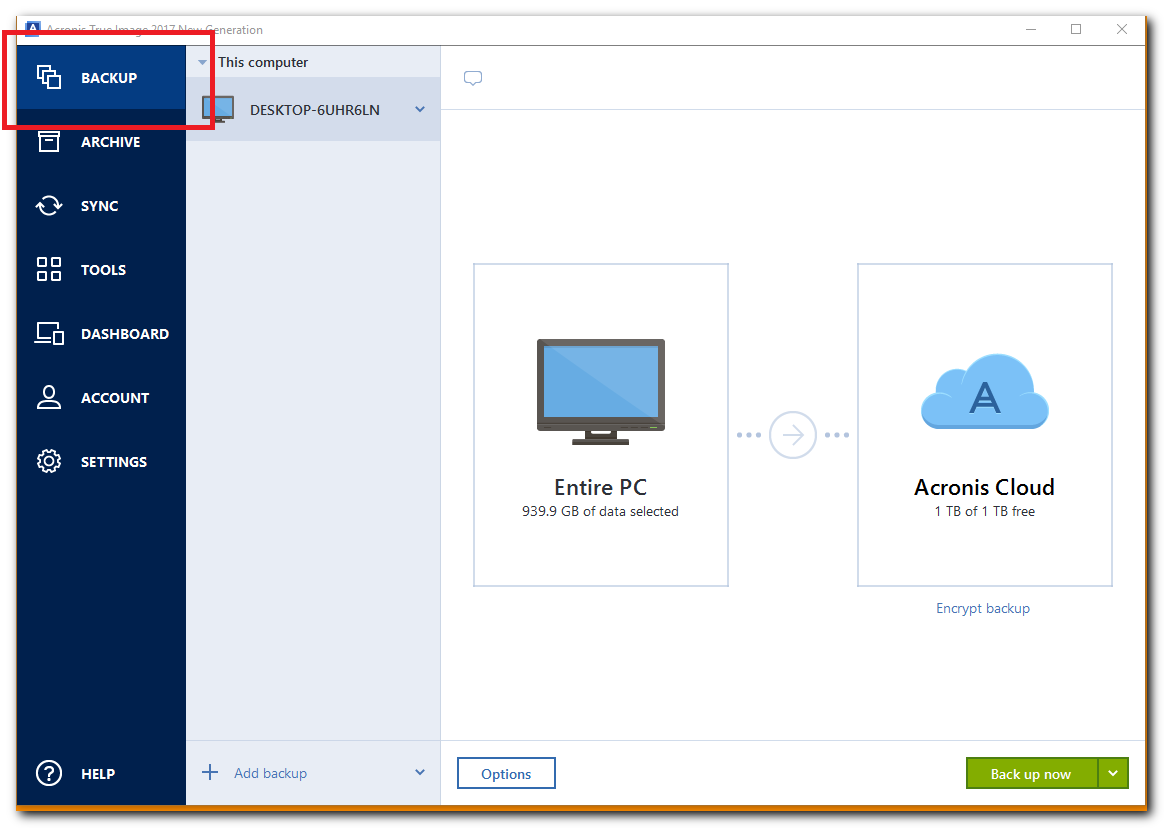Open the Back up now dropdown arrow
The height and width of the screenshot is (828, 1164).
[1114, 773]
